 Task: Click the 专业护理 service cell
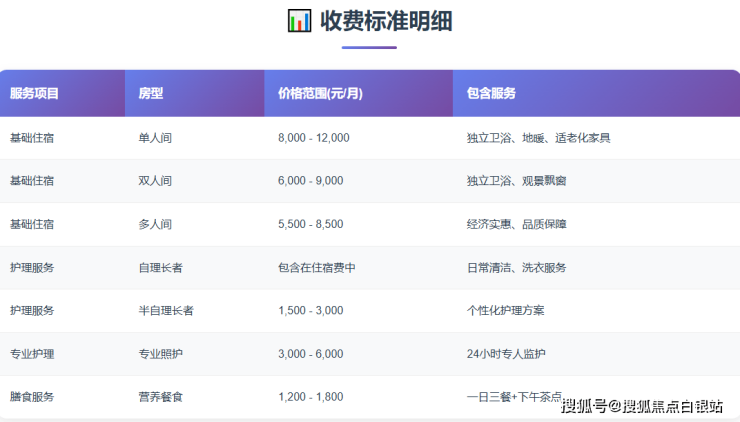point(32,354)
